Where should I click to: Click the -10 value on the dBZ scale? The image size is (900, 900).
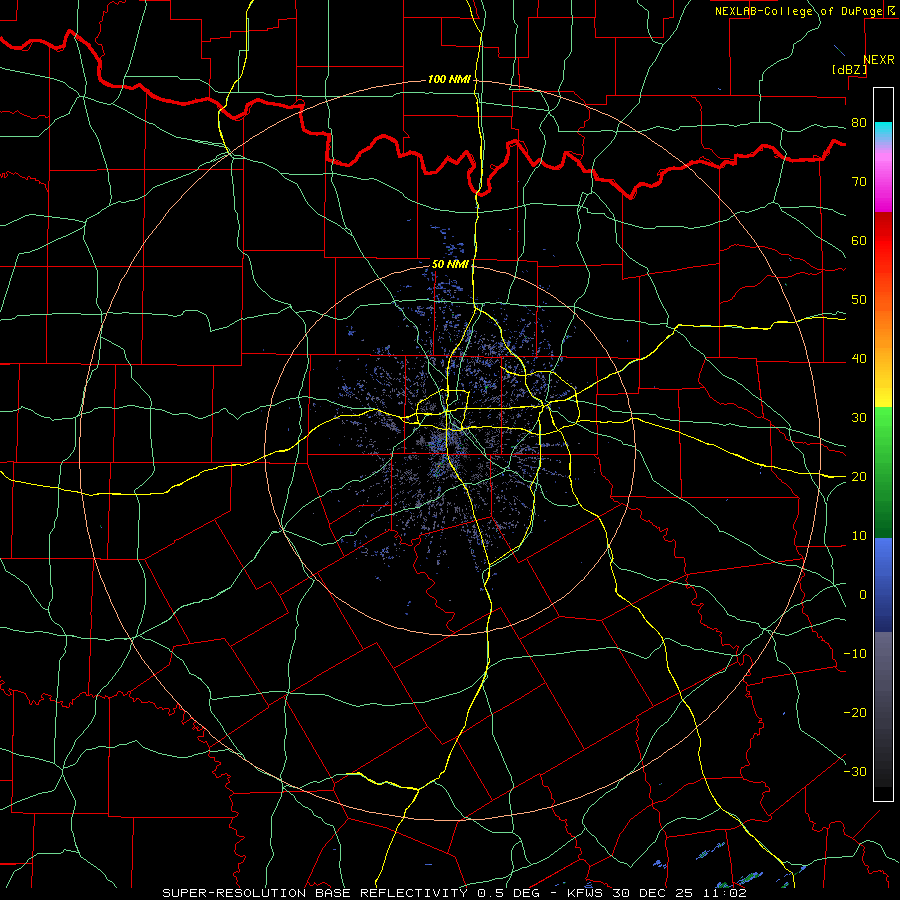855,654
